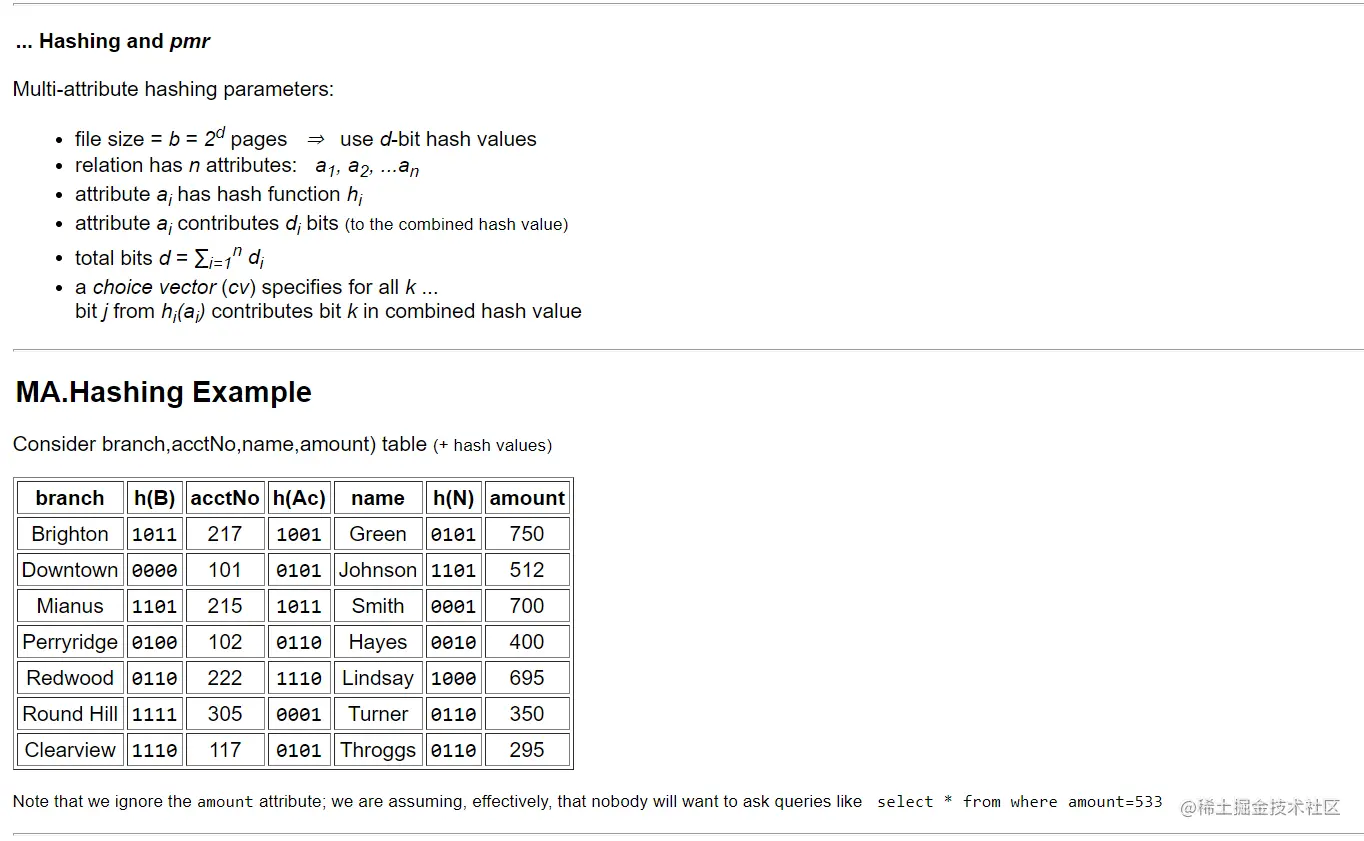Select the "Redwood" branch cell
Screen dimensions: 1364x841
click(x=70, y=678)
